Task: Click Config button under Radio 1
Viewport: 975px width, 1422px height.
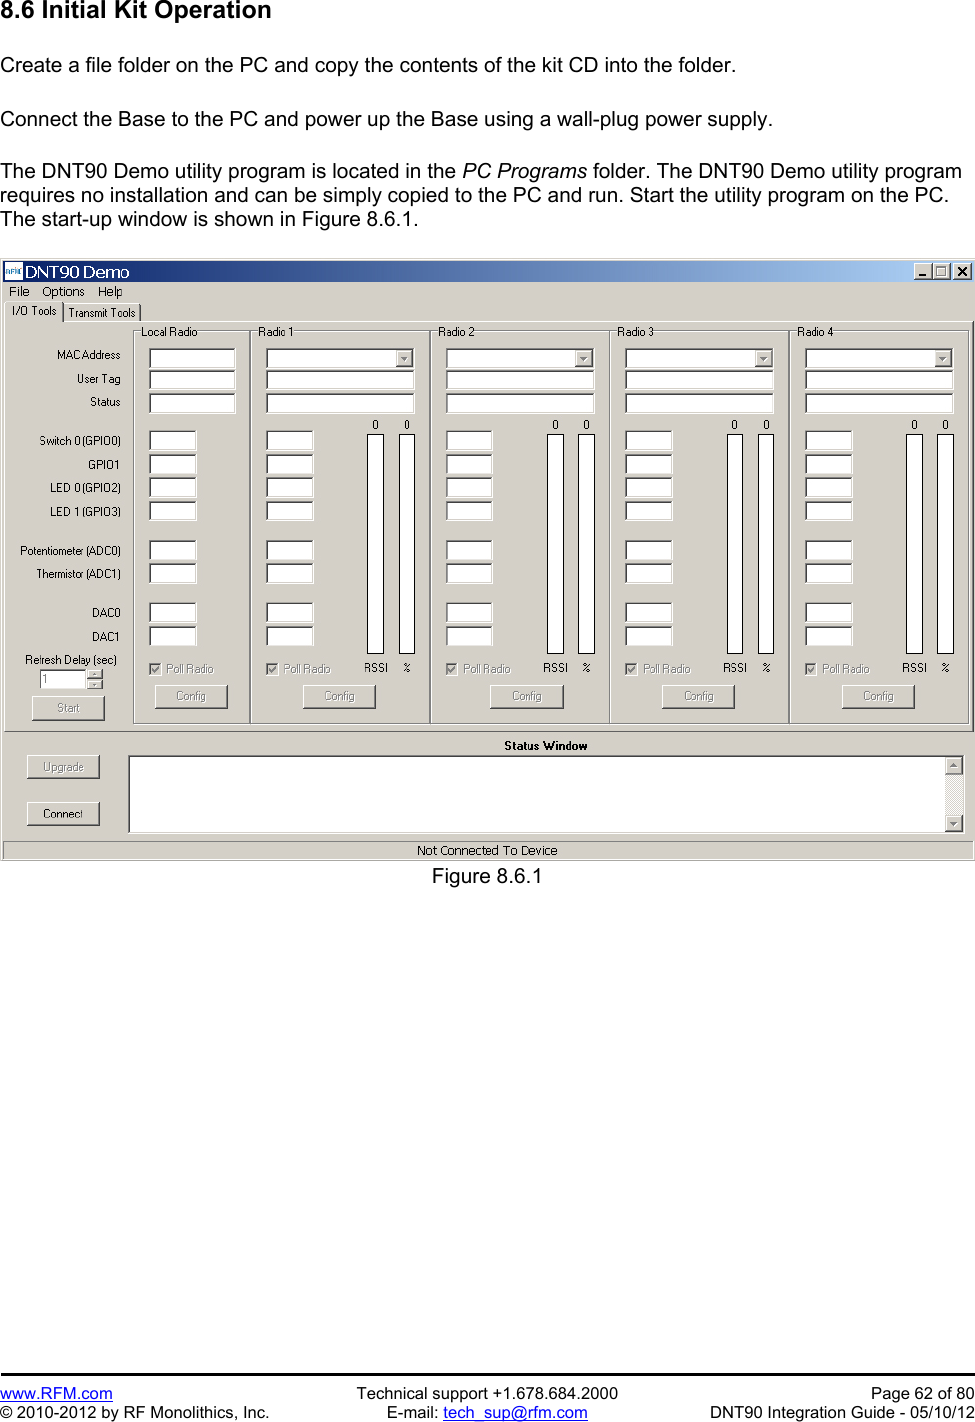Action: tap(339, 696)
